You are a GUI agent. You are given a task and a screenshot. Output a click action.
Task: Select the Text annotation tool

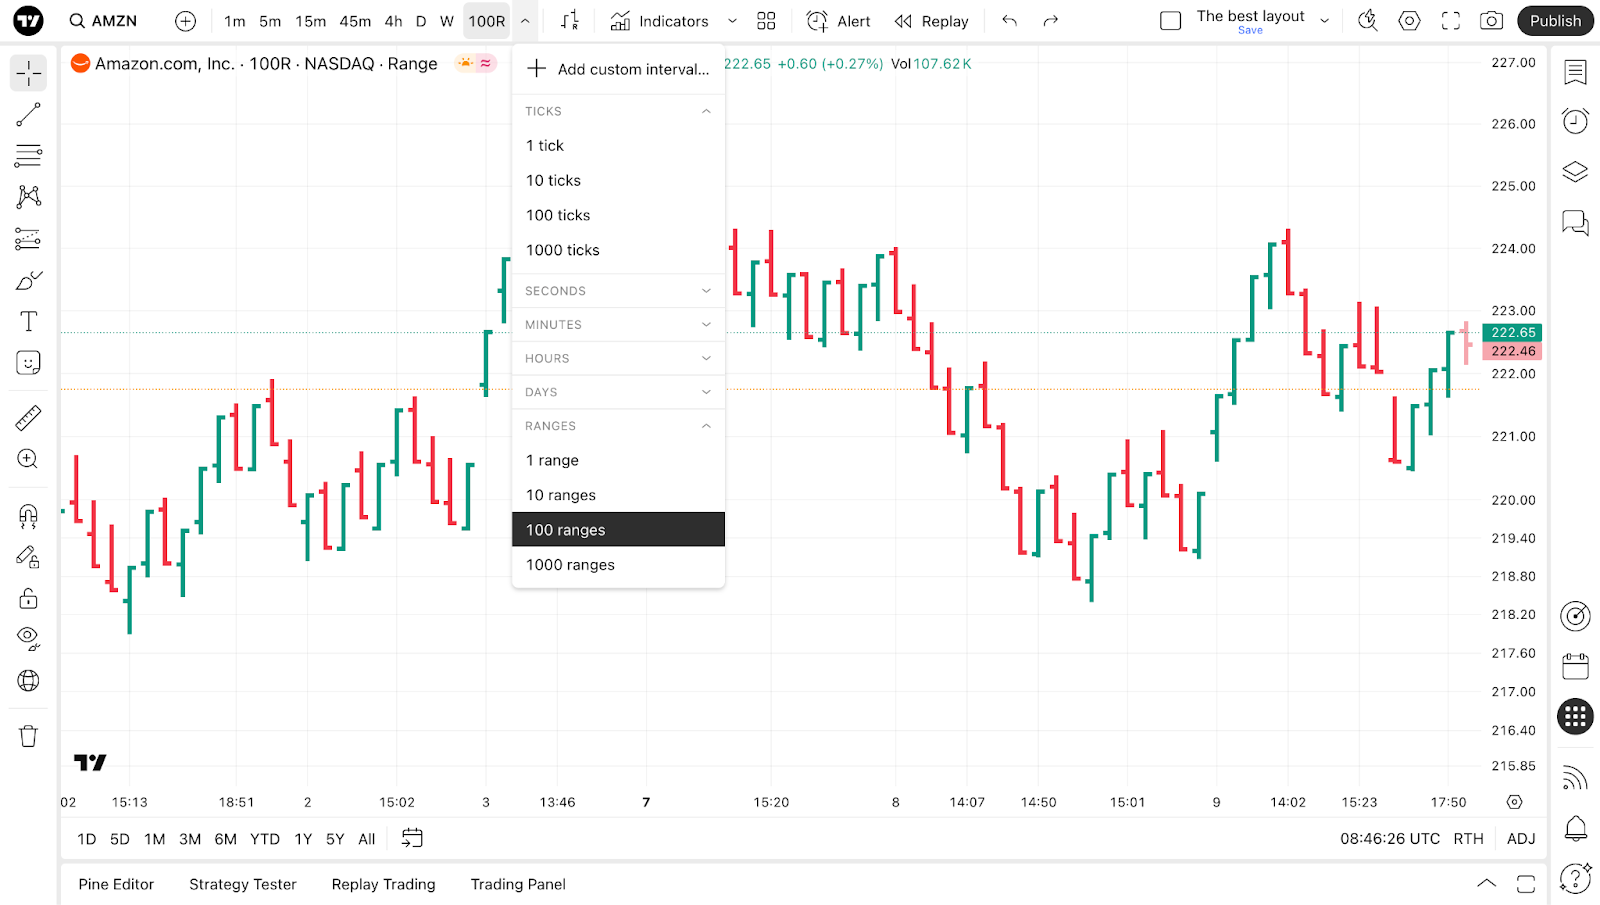click(28, 321)
